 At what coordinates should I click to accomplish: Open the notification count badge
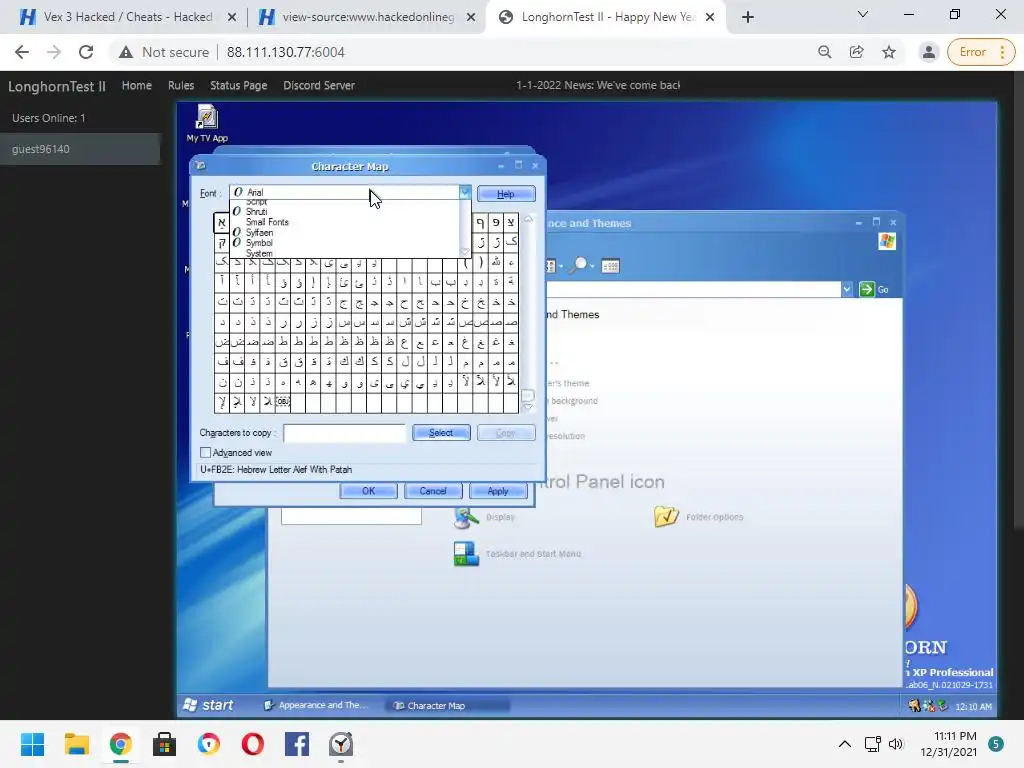[x=996, y=744]
